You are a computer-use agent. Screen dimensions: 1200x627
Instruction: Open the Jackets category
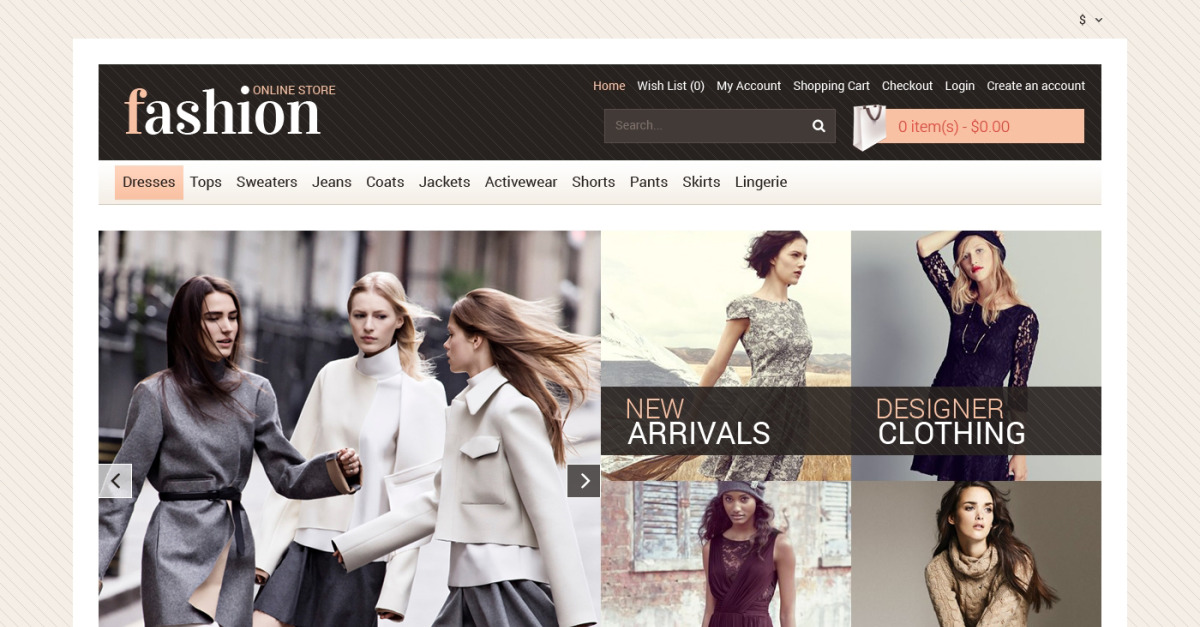444,182
